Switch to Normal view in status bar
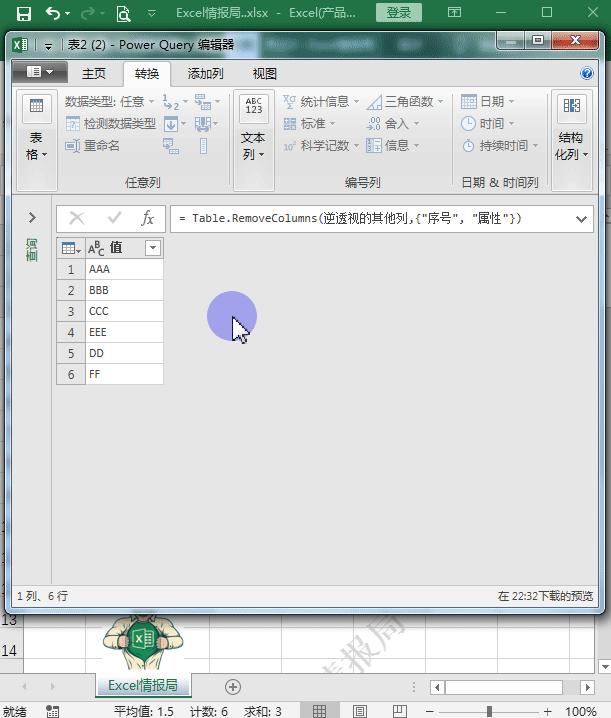The image size is (611, 718). click(x=319, y=711)
